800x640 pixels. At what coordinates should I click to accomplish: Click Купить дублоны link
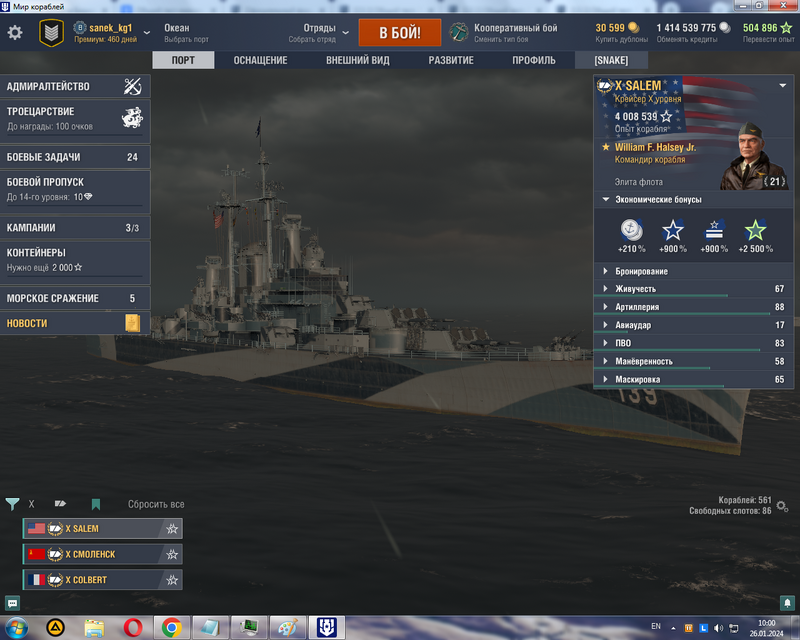click(x=621, y=39)
